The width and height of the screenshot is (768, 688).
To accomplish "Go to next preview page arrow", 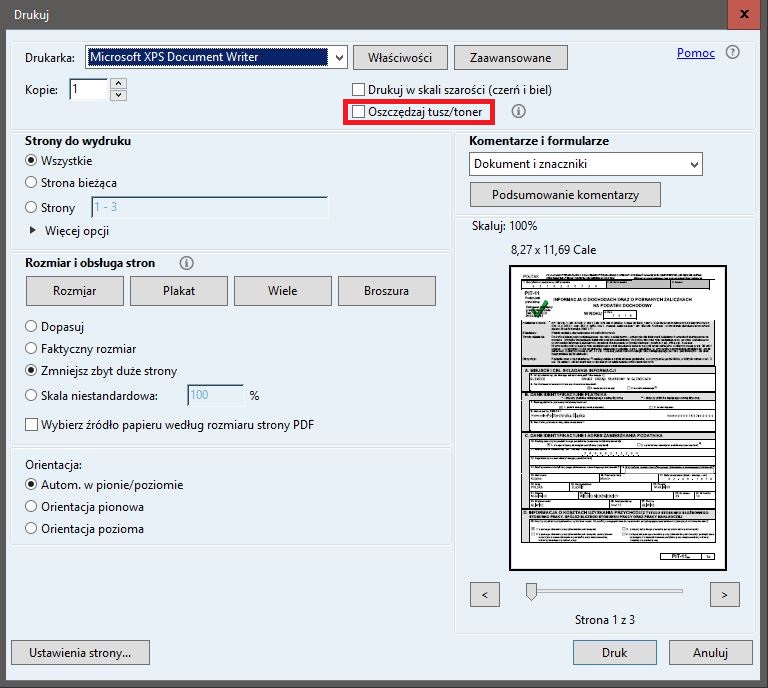I will click(x=724, y=594).
